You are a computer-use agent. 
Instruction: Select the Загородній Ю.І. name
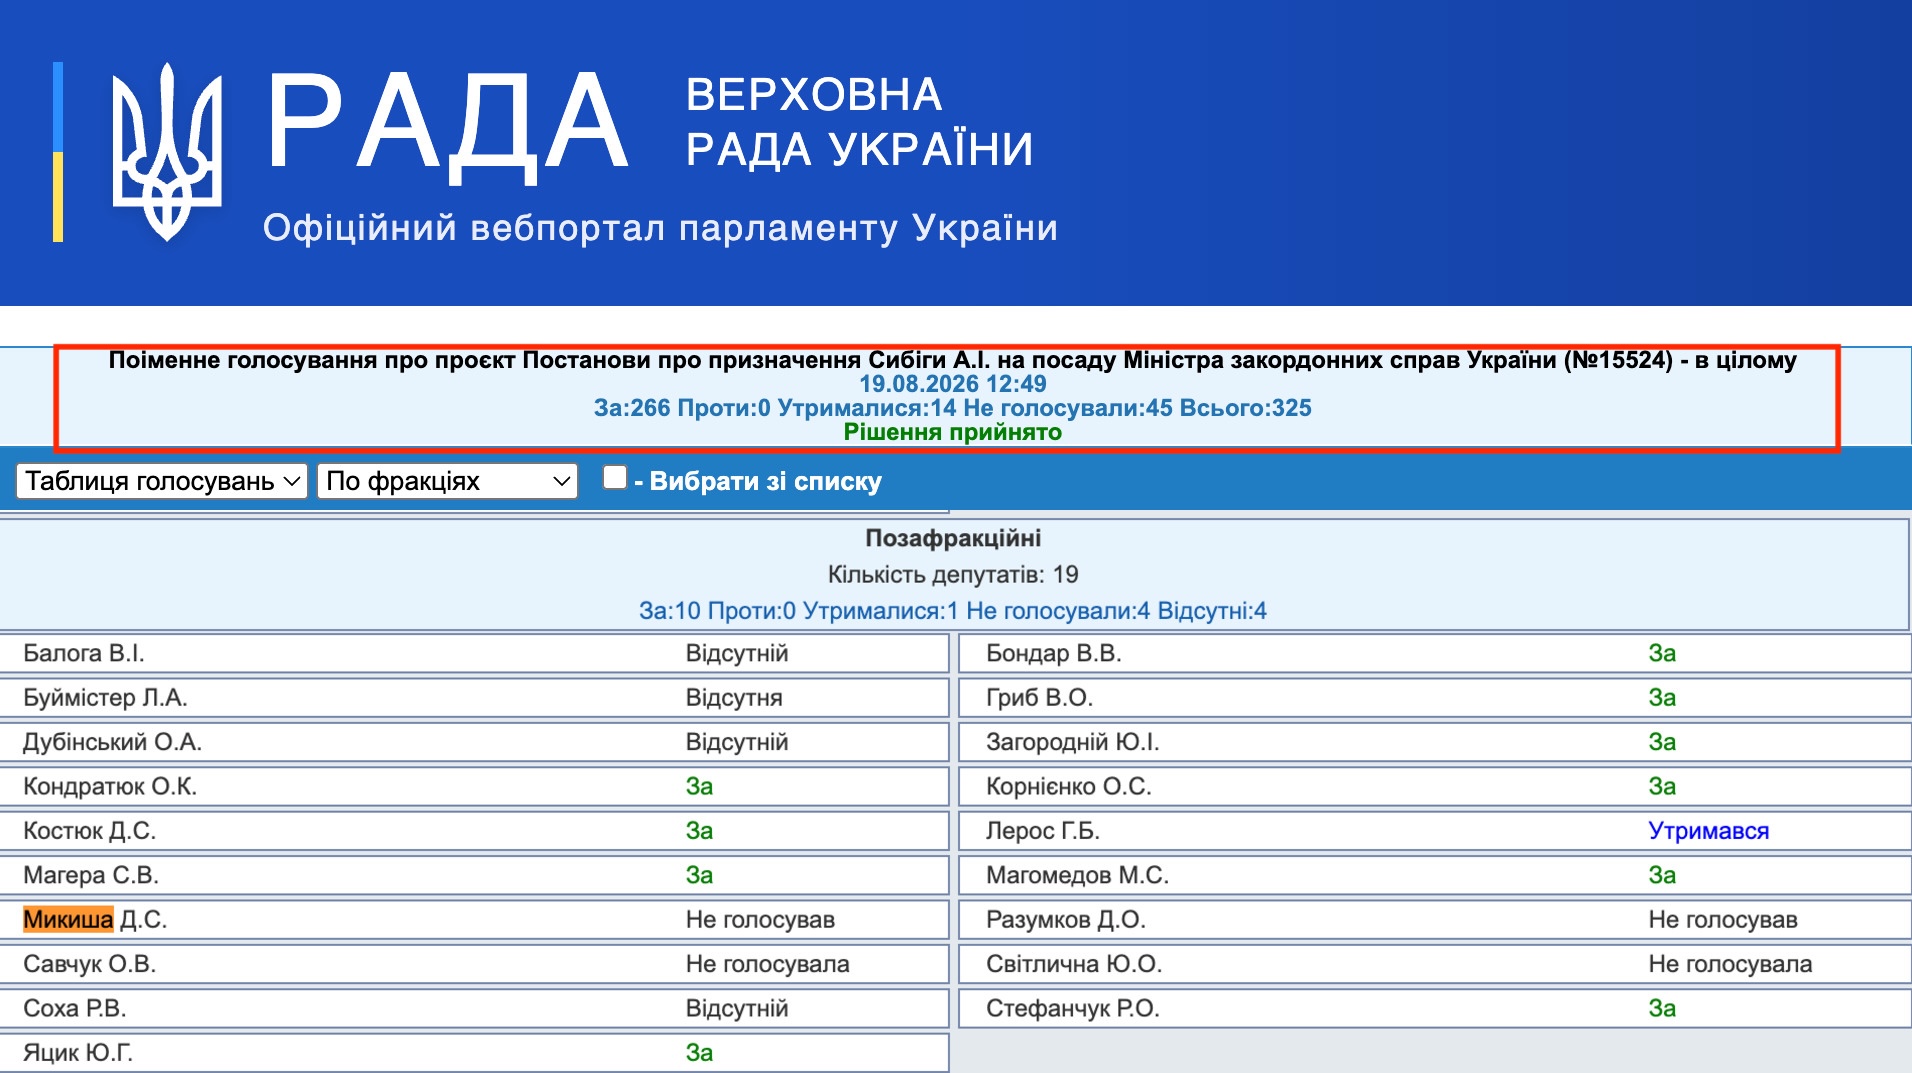(x=1073, y=742)
